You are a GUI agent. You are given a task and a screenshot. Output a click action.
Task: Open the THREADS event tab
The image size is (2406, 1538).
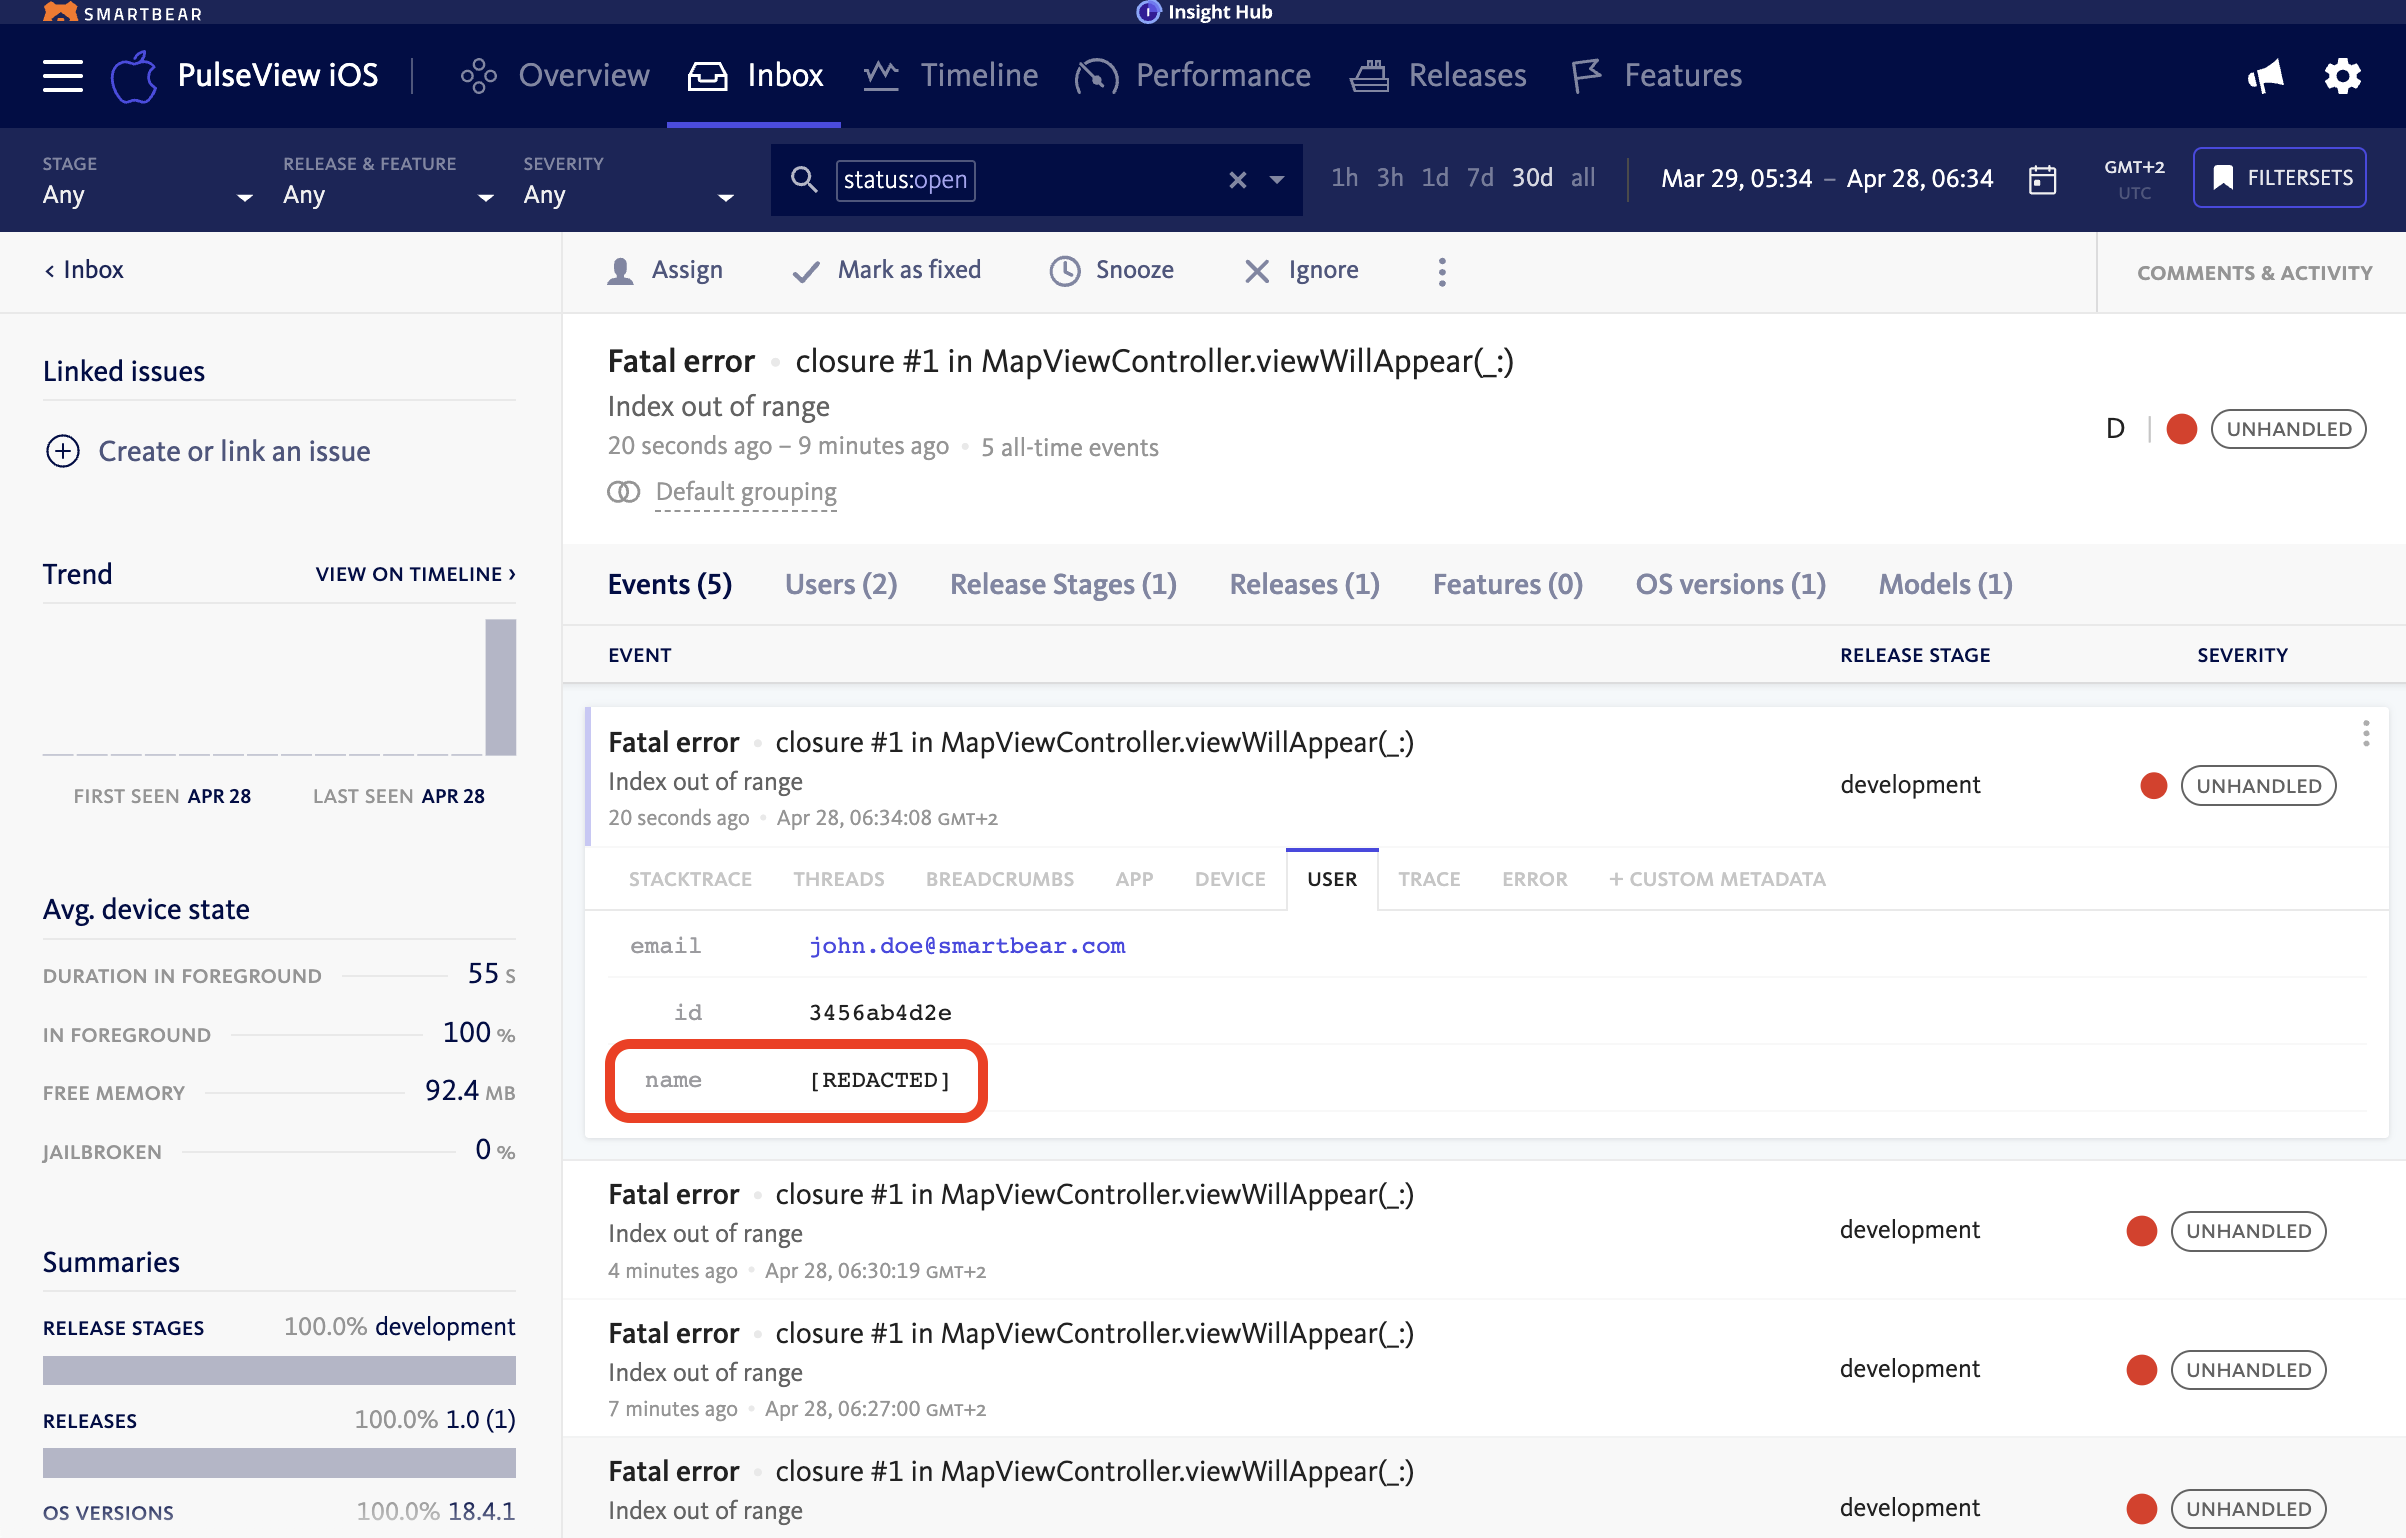click(839, 879)
